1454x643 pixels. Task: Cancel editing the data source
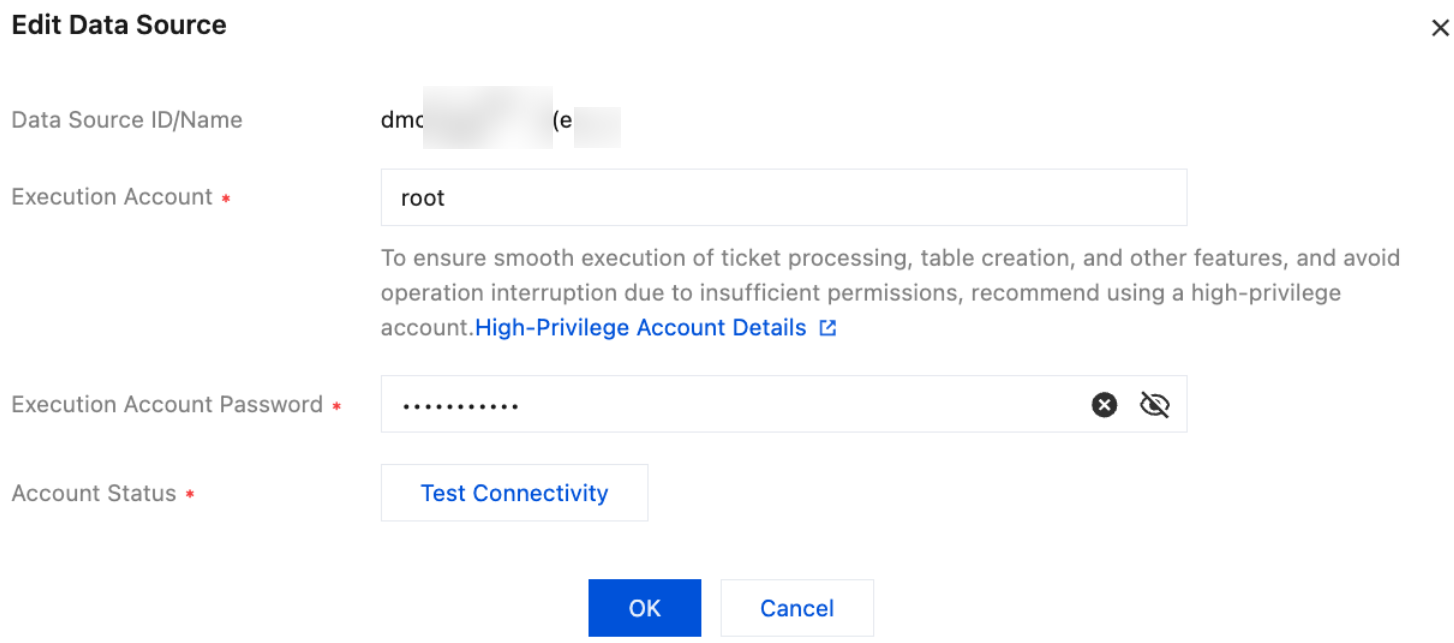pos(797,608)
